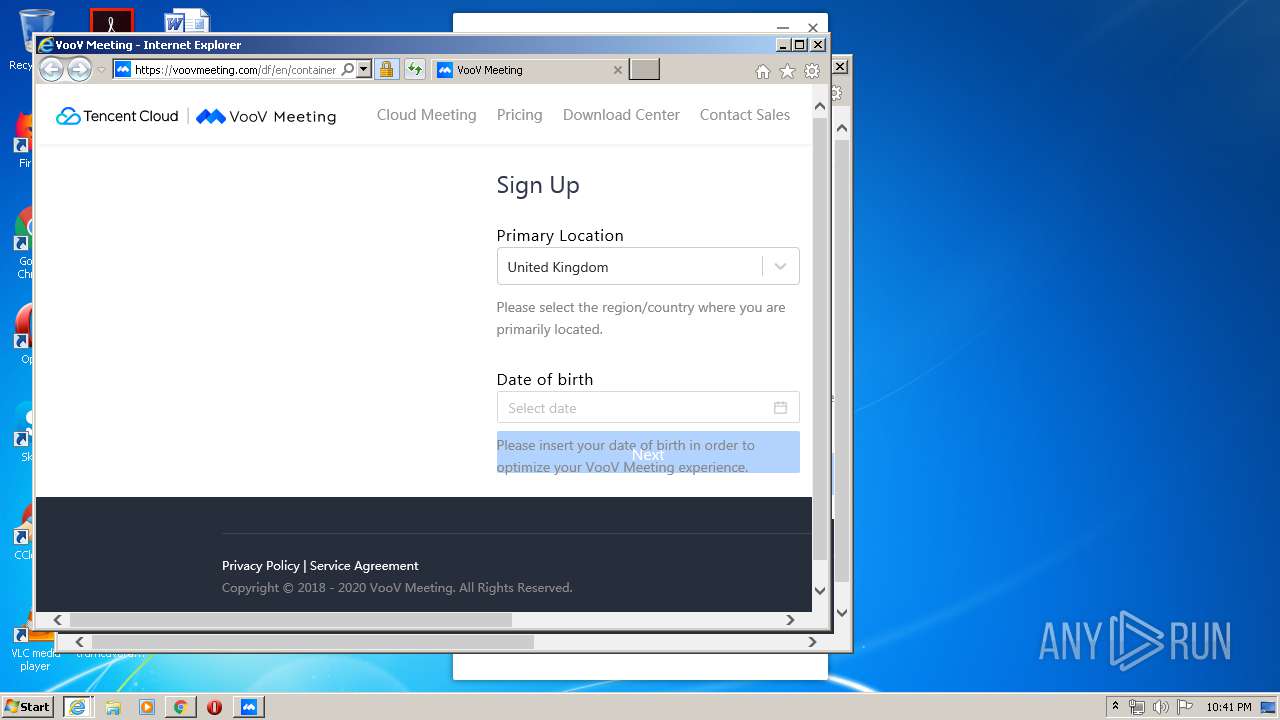Open the Service Agreement link
Viewport: 1280px width, 720px height.
tap(364, 566)
